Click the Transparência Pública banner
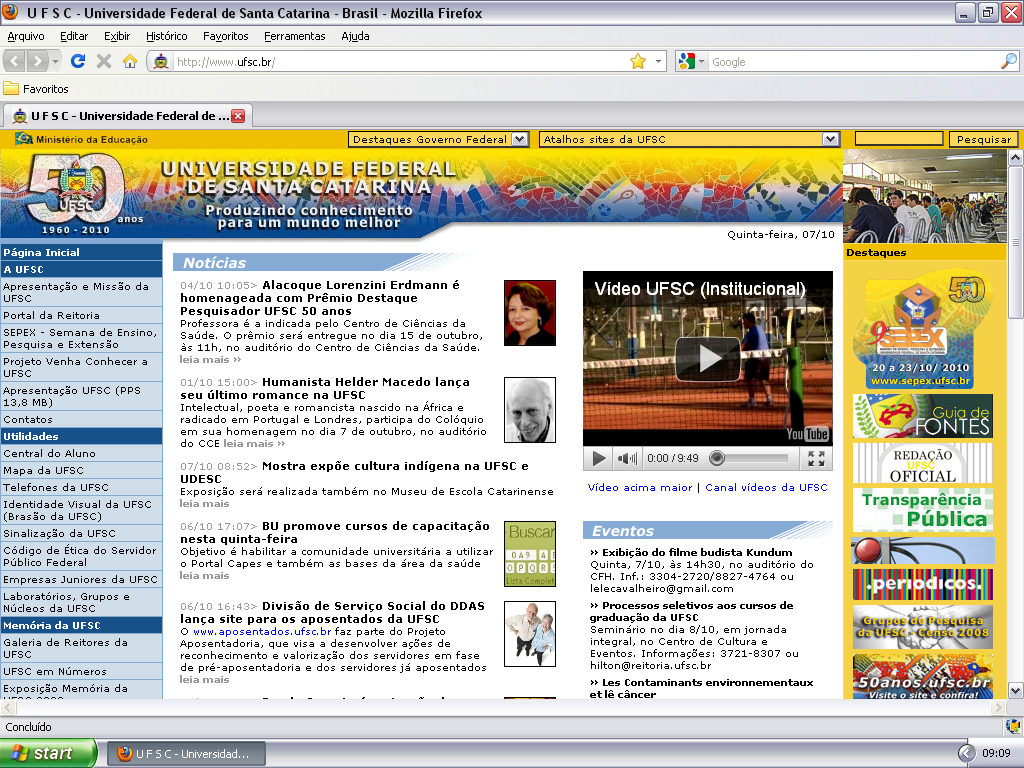 click(922, 510)
